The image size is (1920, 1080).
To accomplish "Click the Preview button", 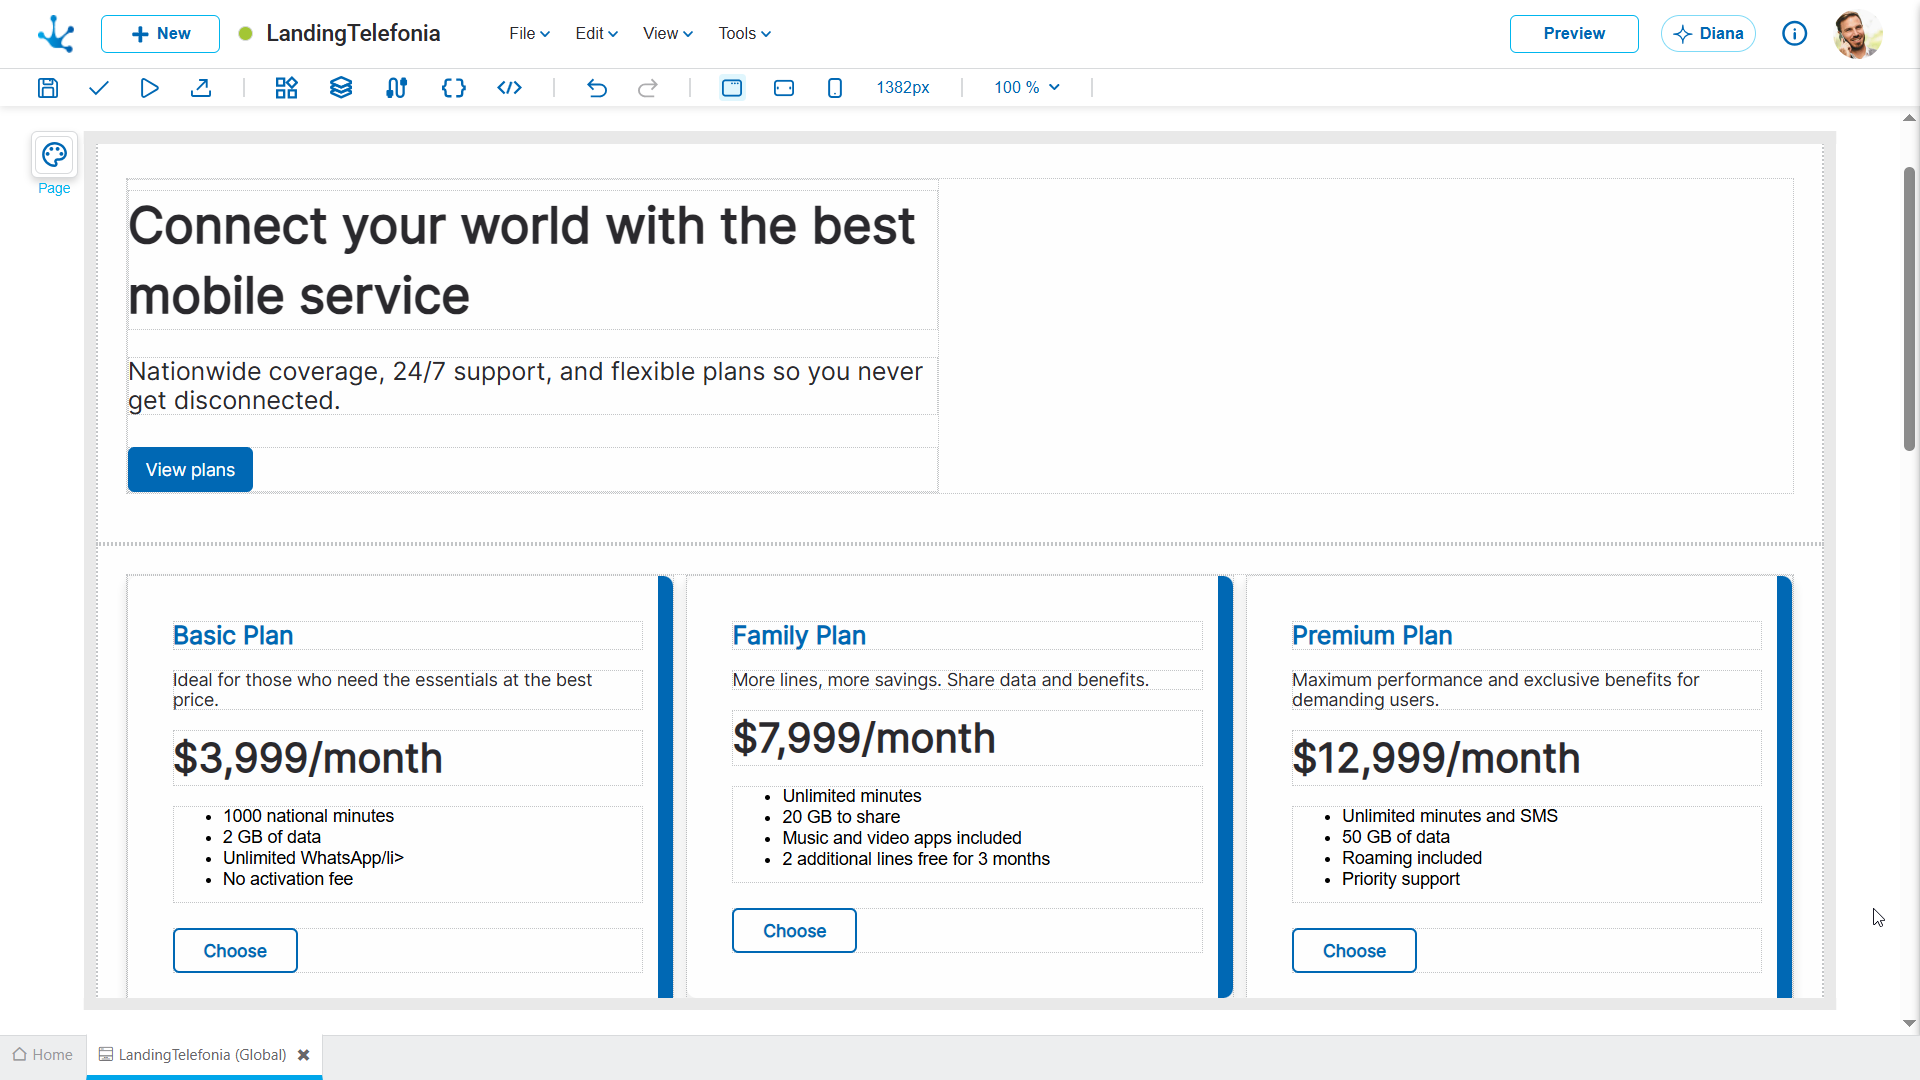I will tap(1573, 33).
